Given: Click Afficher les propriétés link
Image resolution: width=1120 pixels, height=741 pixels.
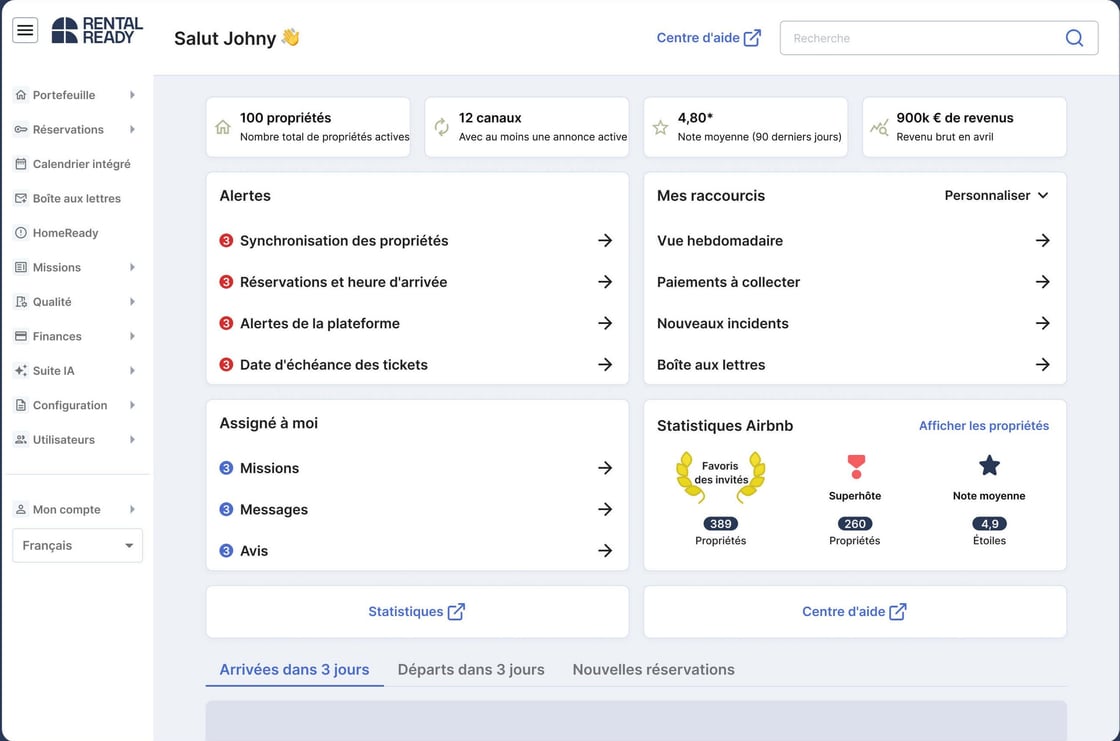Looking at the screenshot, I should tap(984, 425).
